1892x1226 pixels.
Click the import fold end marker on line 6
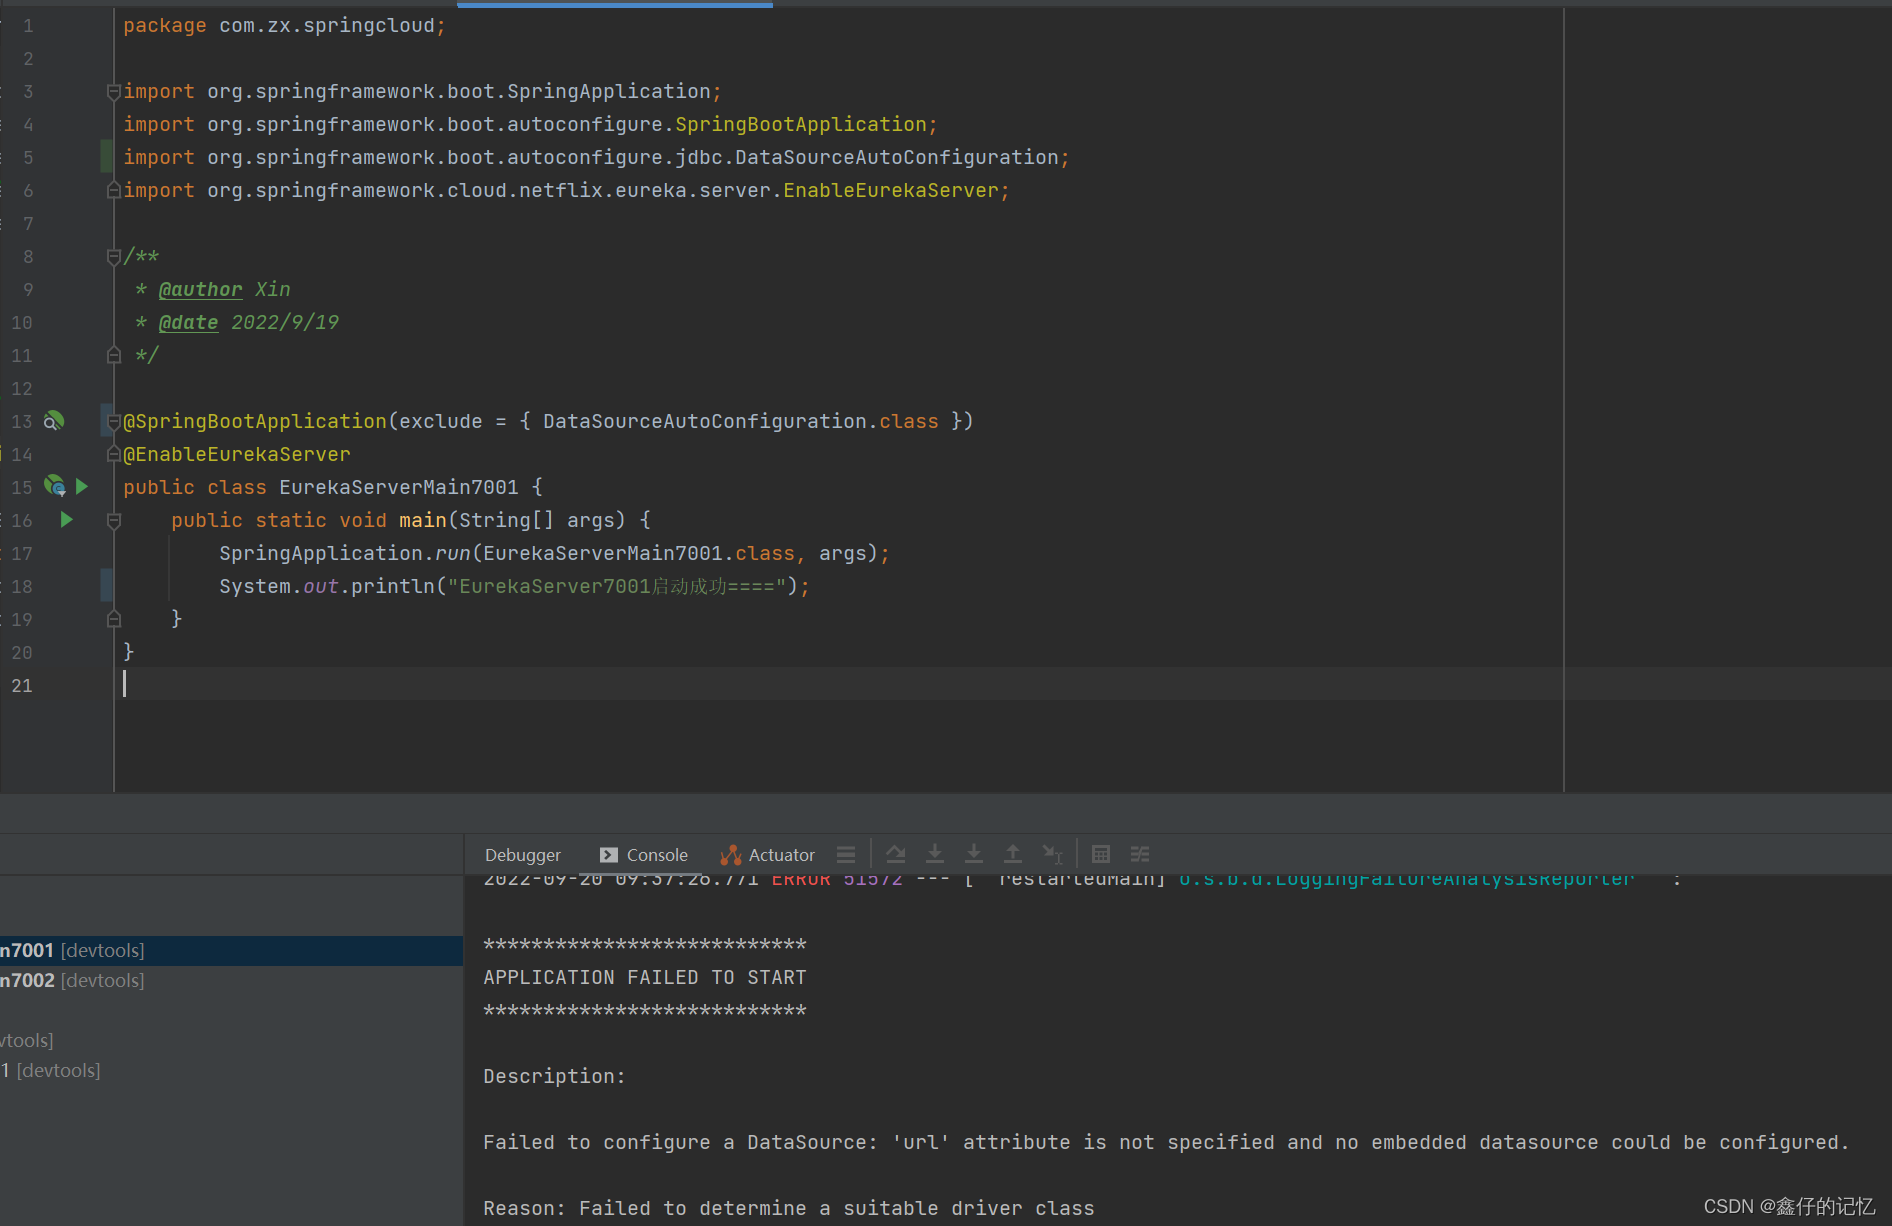[x=114, y=190]
